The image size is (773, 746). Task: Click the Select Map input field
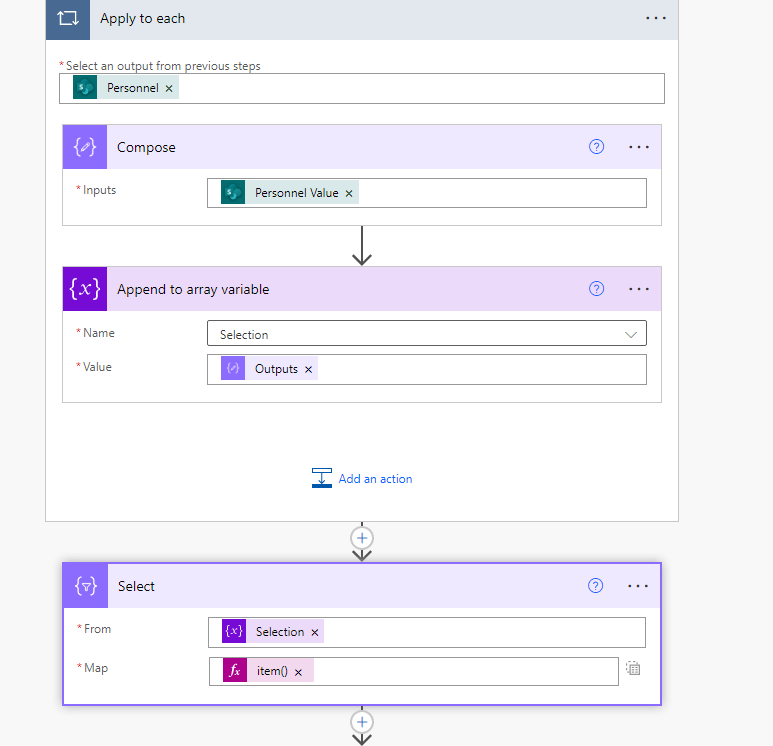point(414,671)
